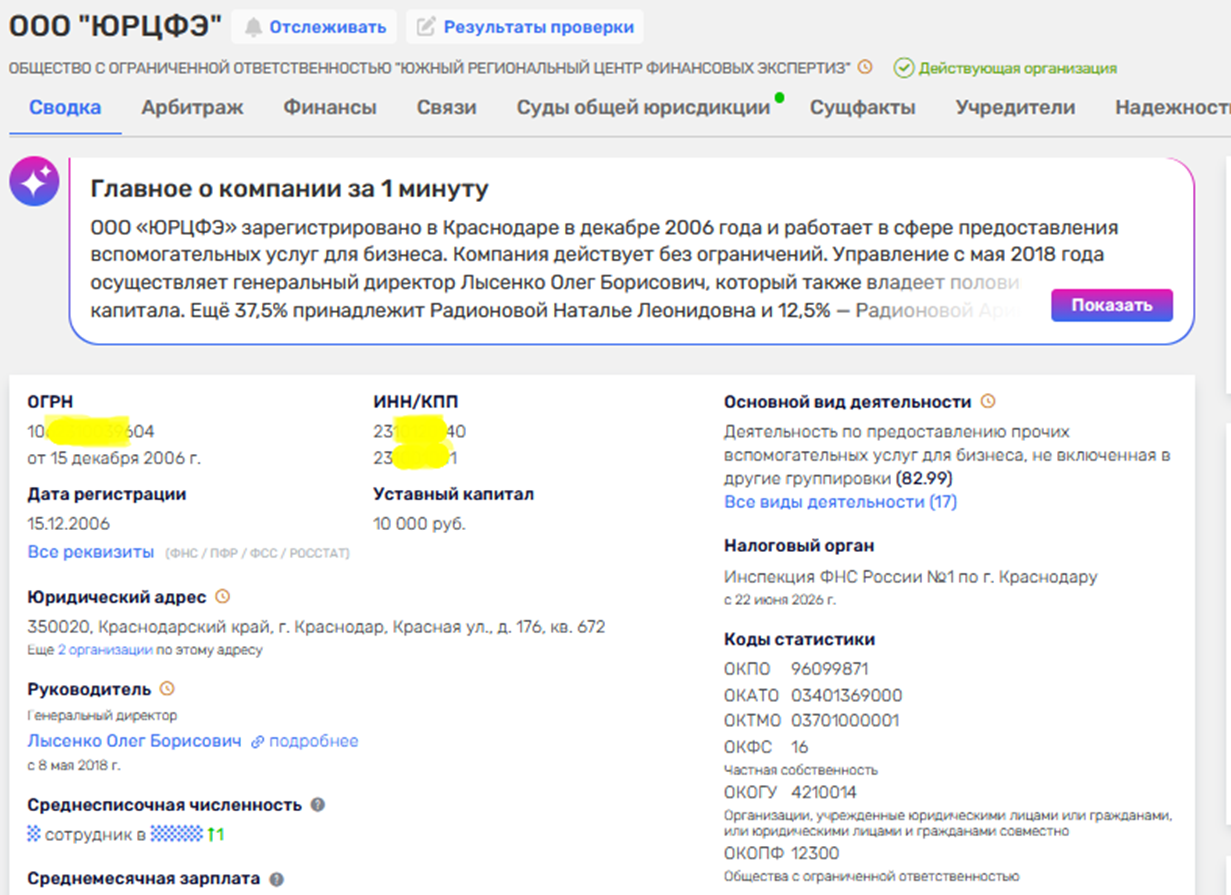Click the history clock icon after the full company name
The width and height of the screenshot is (1231, 895).
[x=865, y=68]
